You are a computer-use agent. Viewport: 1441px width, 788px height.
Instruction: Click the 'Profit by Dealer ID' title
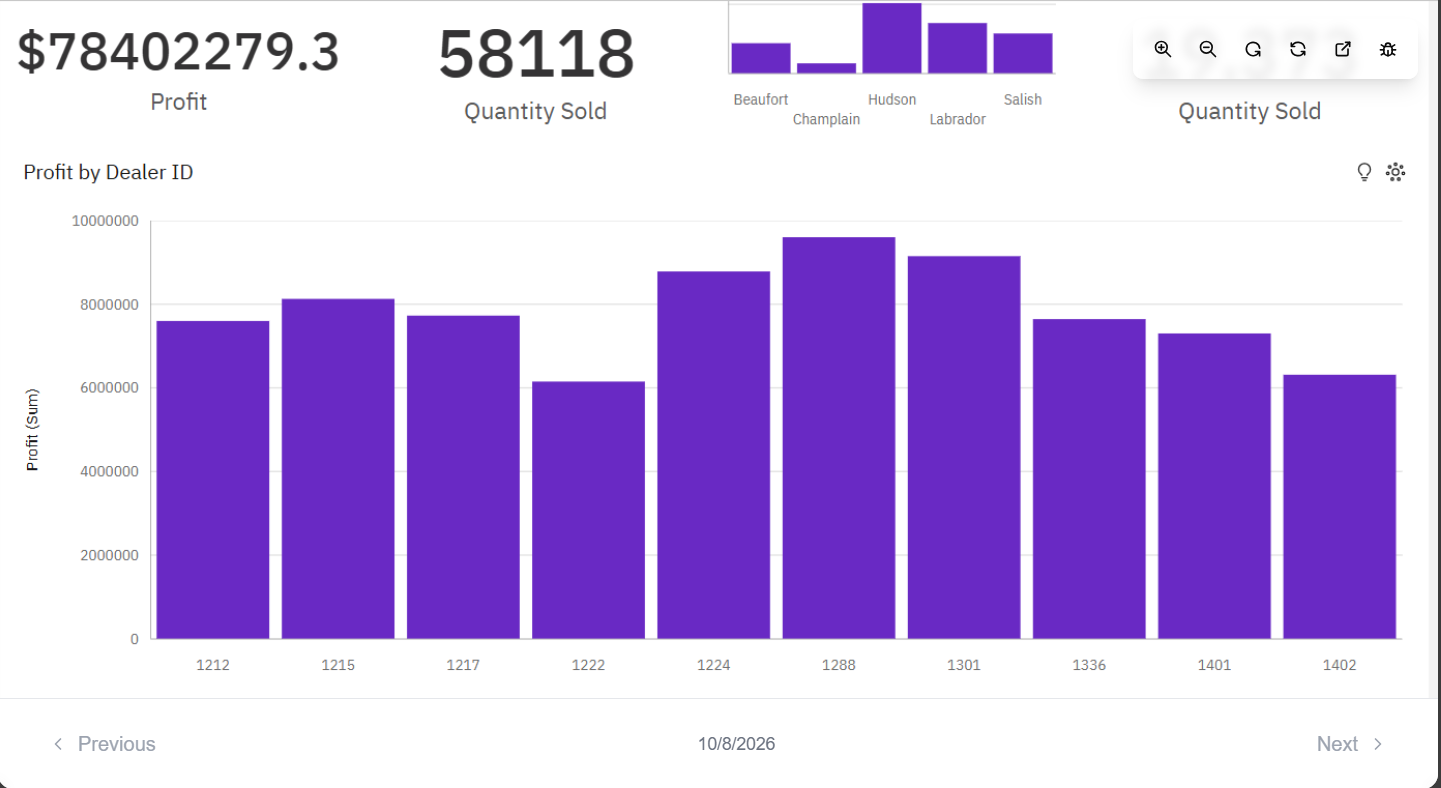click(108, 172)
